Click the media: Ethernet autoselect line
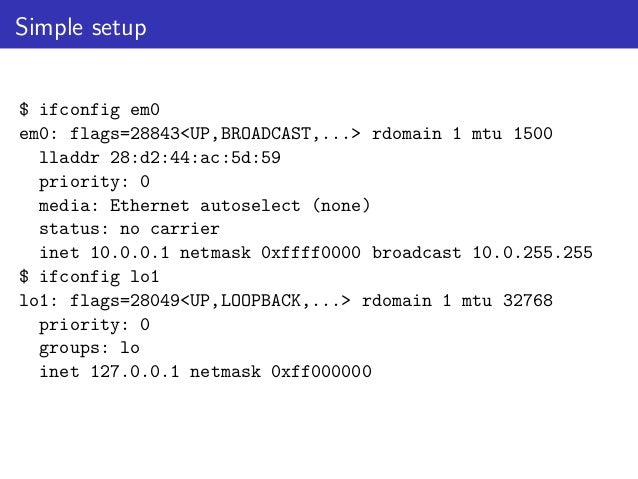 coord(205,205)
